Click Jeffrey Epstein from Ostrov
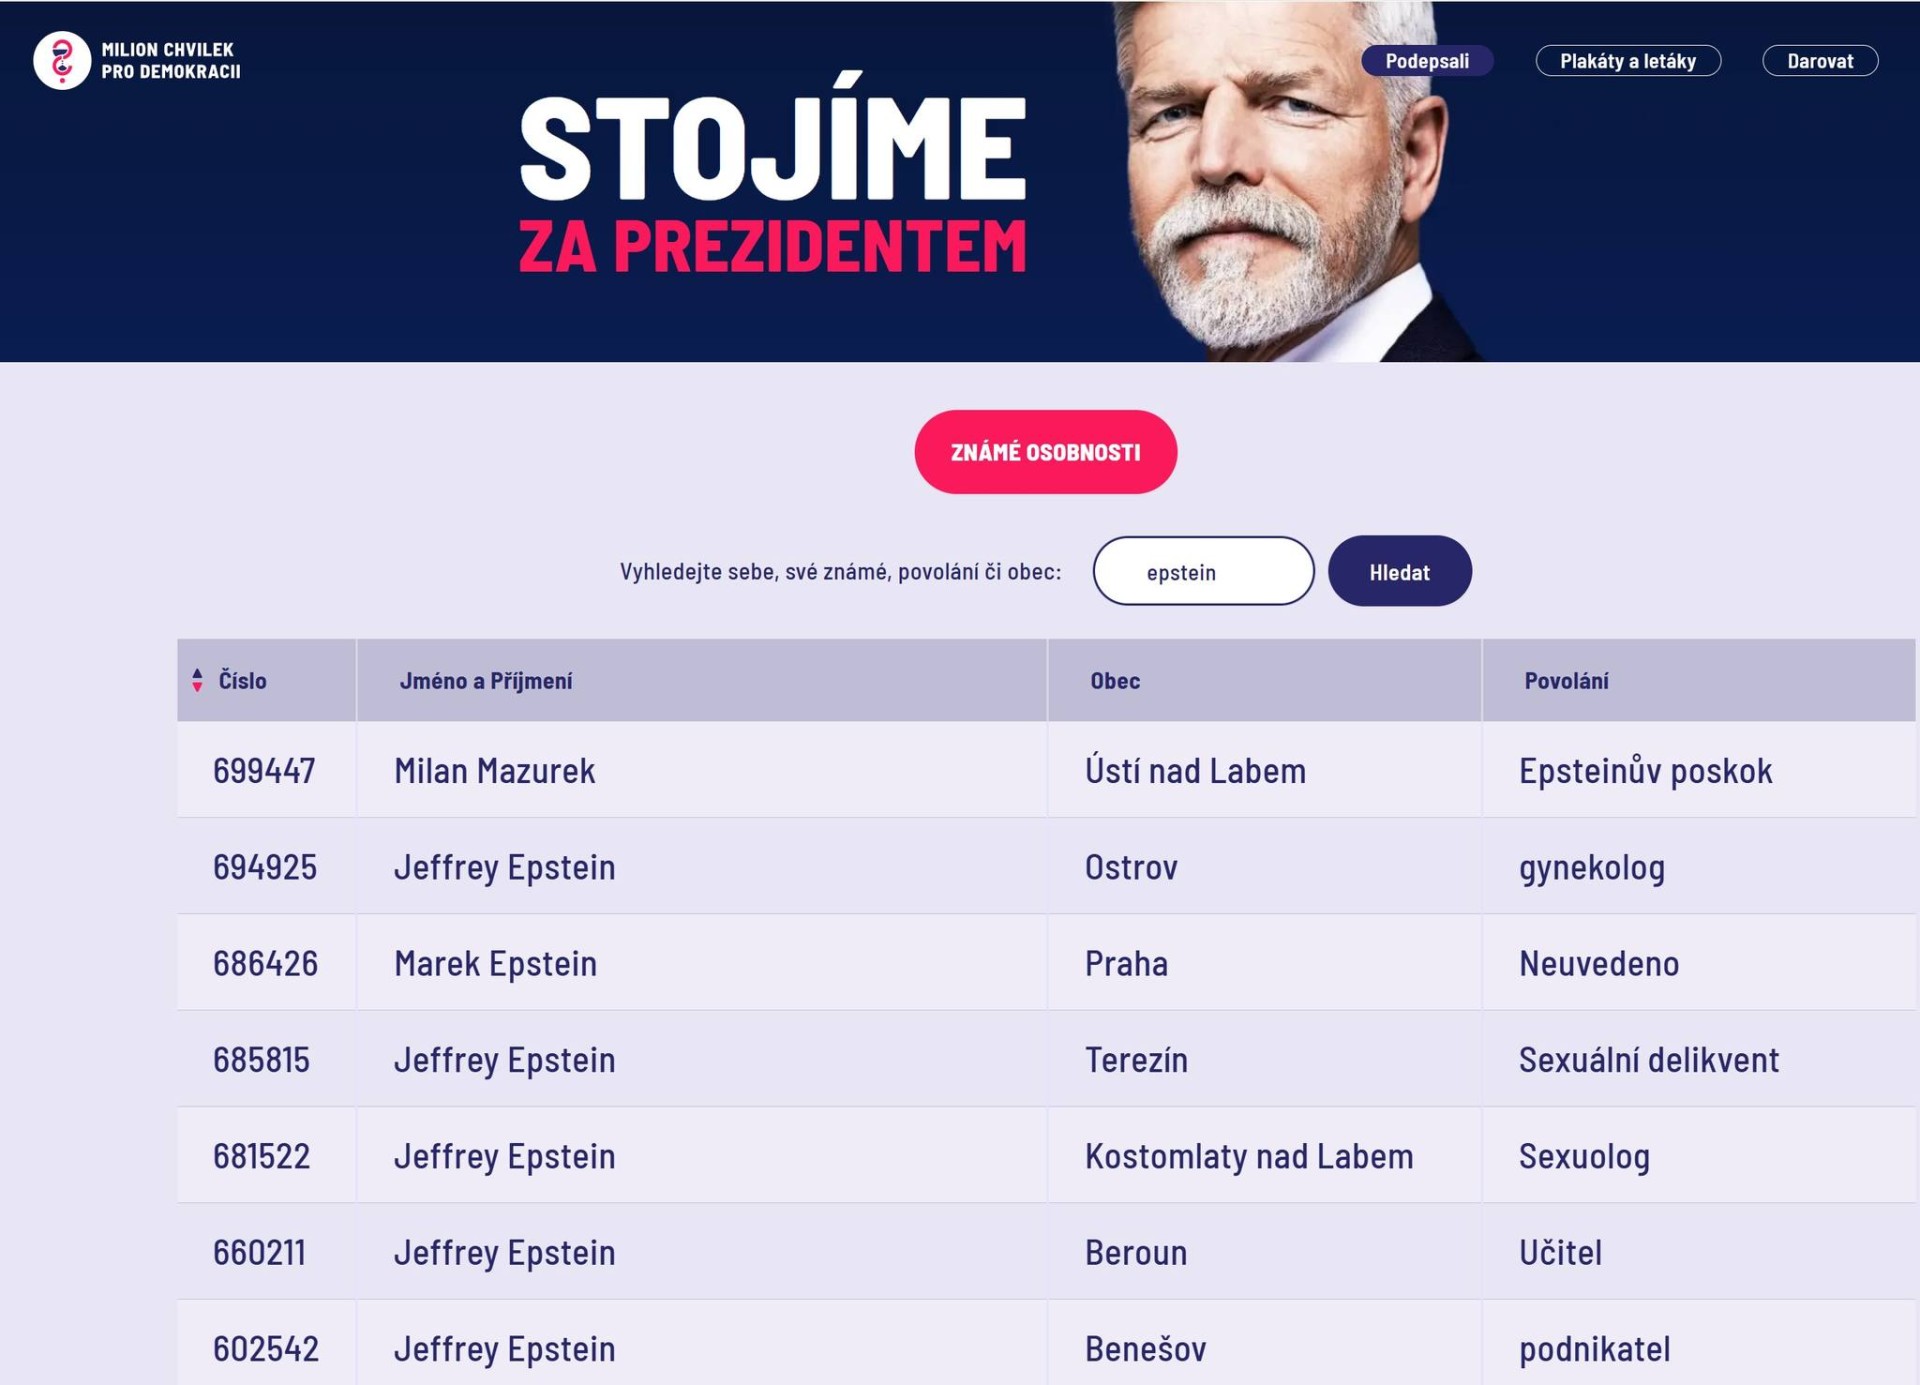 [x=506, y=867]
